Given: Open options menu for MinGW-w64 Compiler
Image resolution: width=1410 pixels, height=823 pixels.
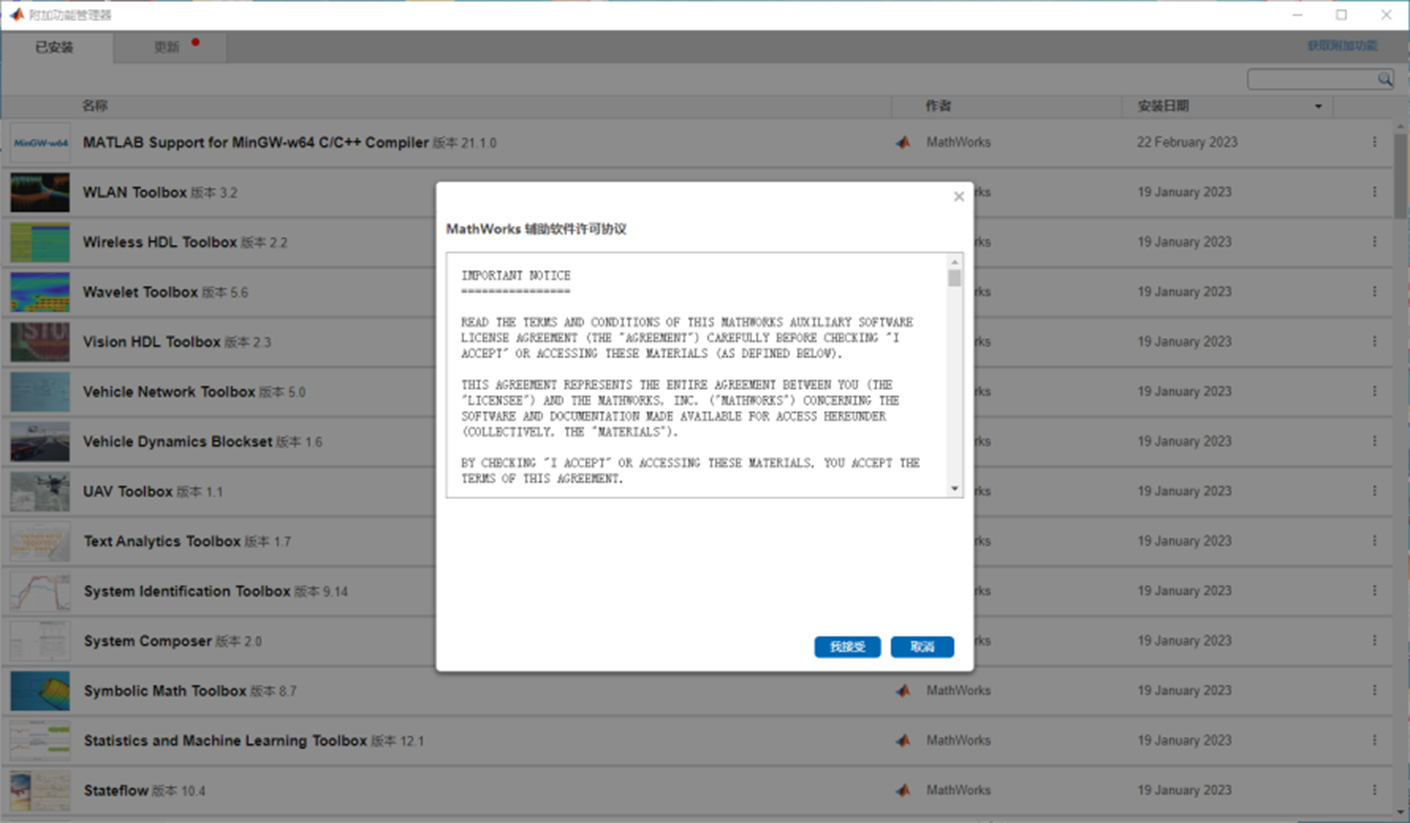Looking at the screenshot, I should pyautogui.click(x=1375, y=142).
